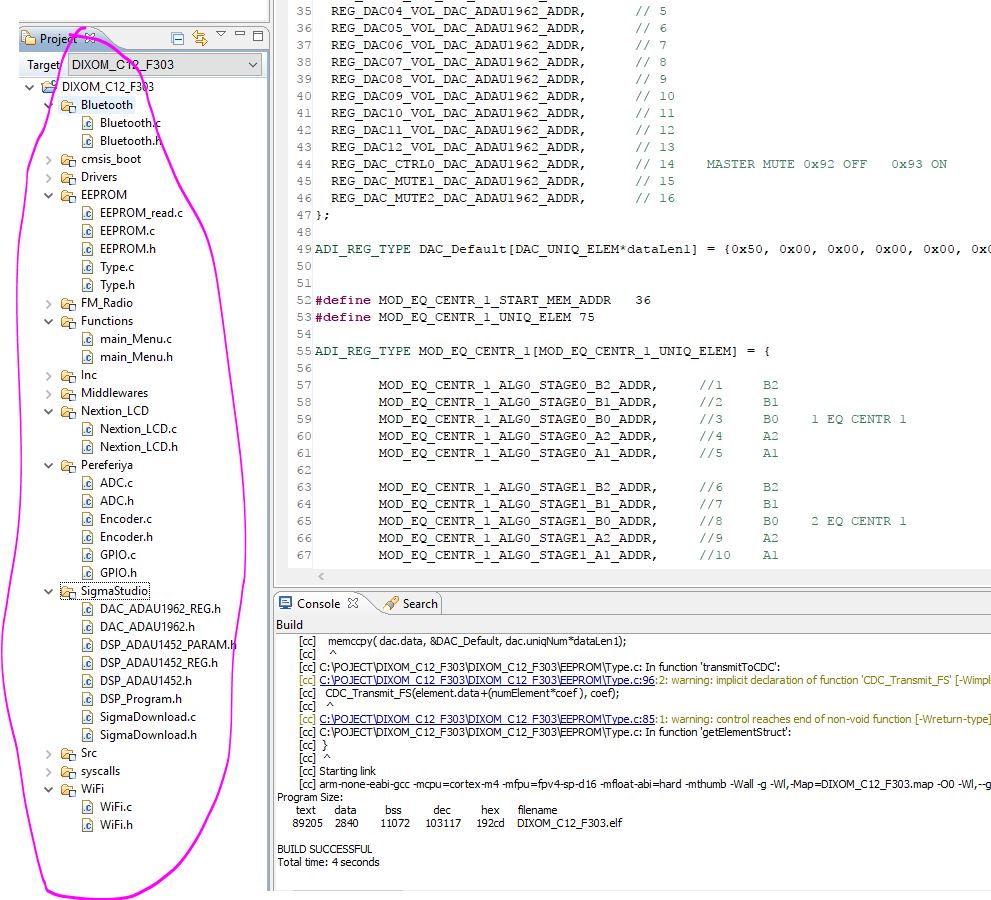The image size is (991, 900).
Task: Click the Collapse All icon in Project panel
Action: tap(178, 39)
